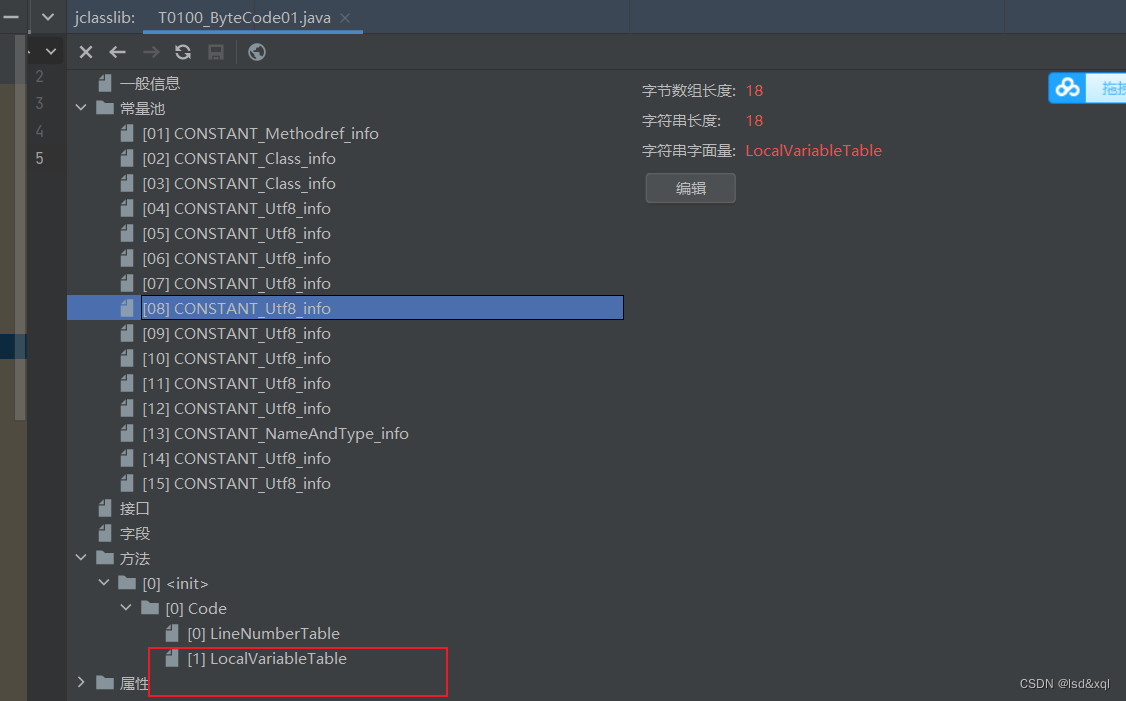Image resolution: width=1126 pixels, height=701 pixels.
Task: Reload the class file with refresh icon
Action: (x=183, y=52)
